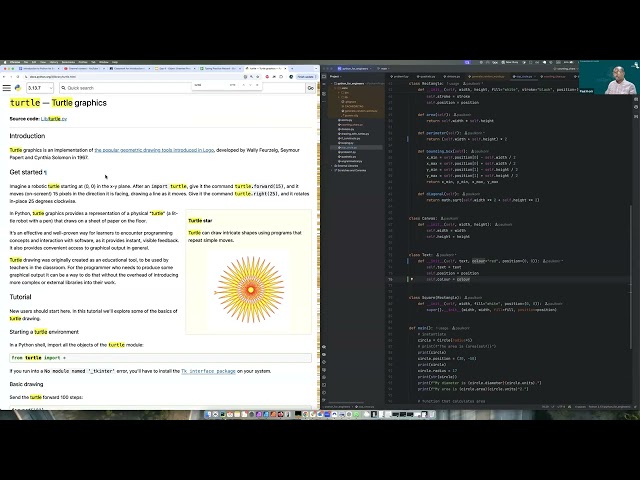Open a new Chrome tab
The image size is (640, 480).
tap(292, 69)
